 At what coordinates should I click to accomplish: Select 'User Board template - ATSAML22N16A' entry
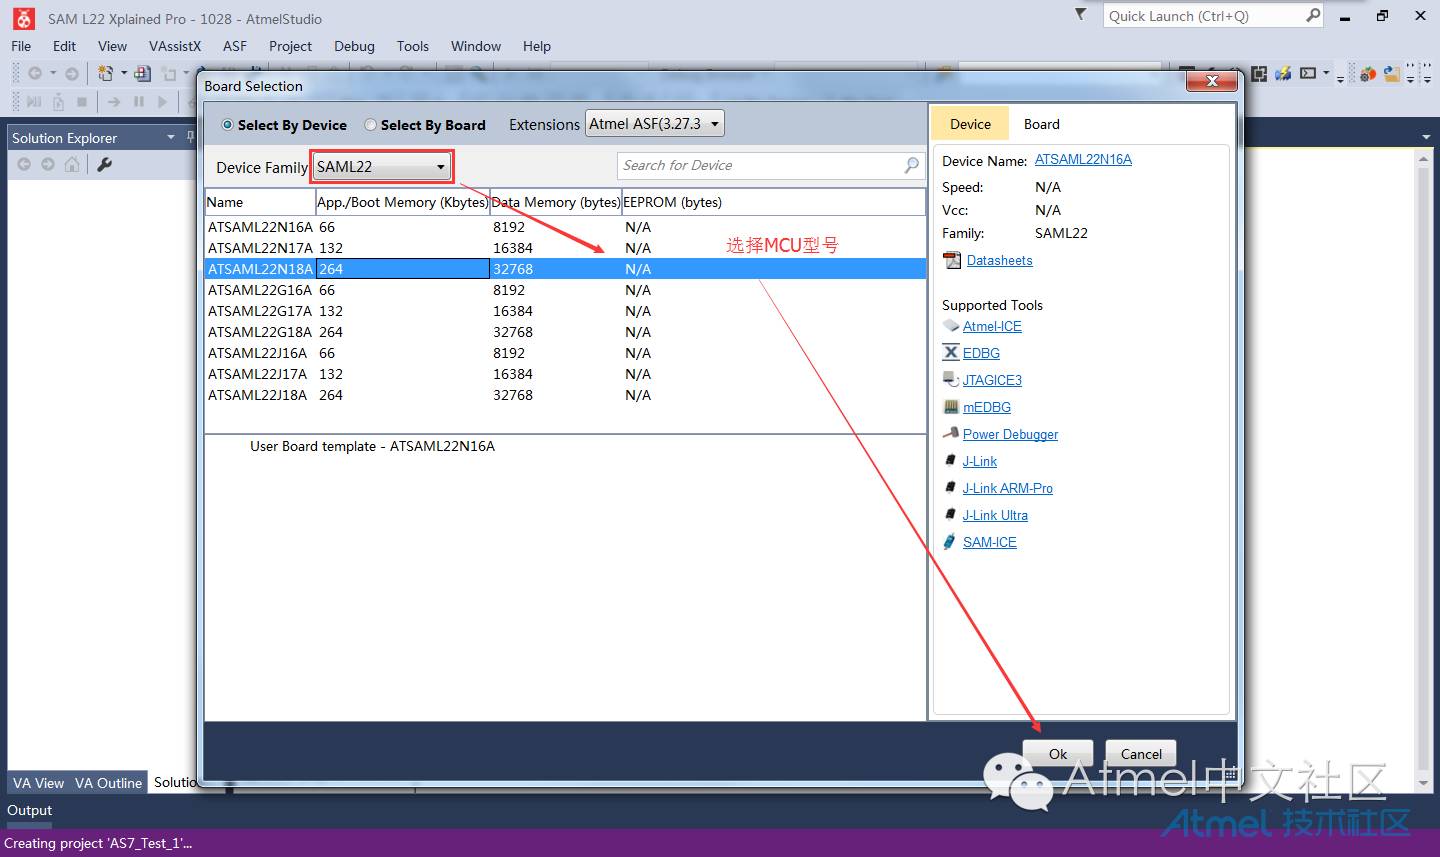372,446
